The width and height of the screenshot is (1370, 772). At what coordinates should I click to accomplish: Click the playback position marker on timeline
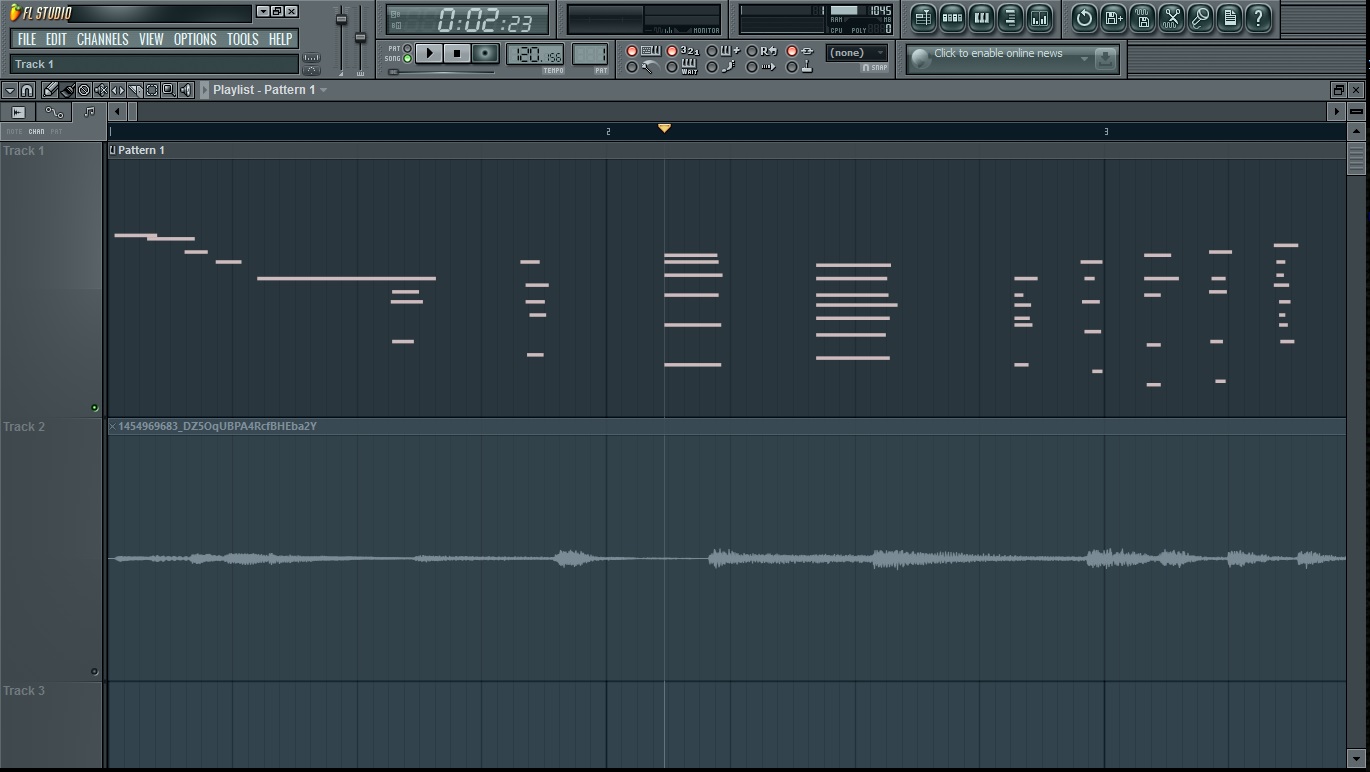click(x=664, y=128)
